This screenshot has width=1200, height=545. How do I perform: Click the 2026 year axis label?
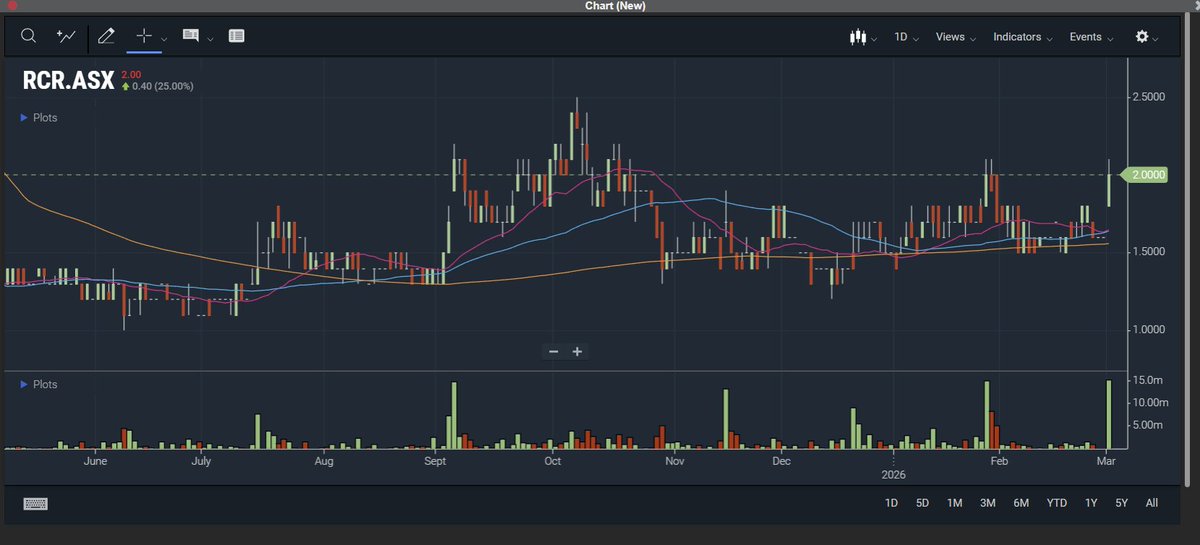click(891, 476)
